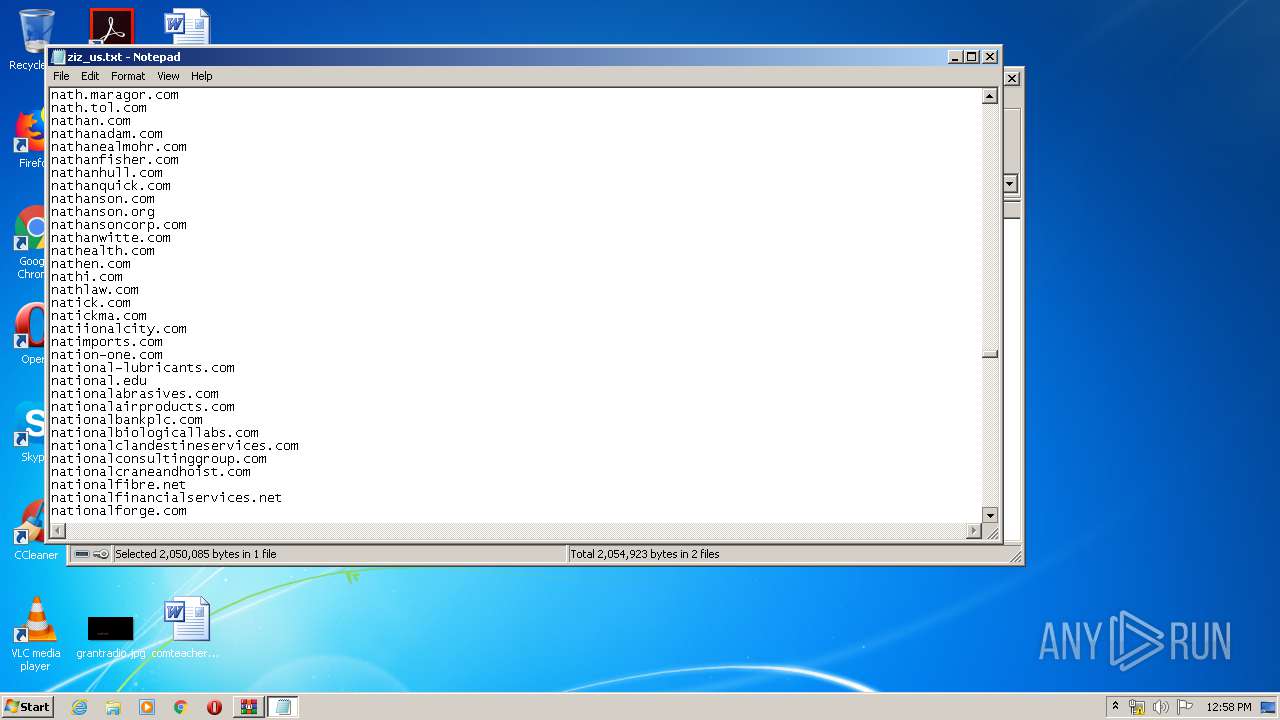1280x720 pixels.
Task: Open the Format menu in Notepad
Action: pos(128,76)
